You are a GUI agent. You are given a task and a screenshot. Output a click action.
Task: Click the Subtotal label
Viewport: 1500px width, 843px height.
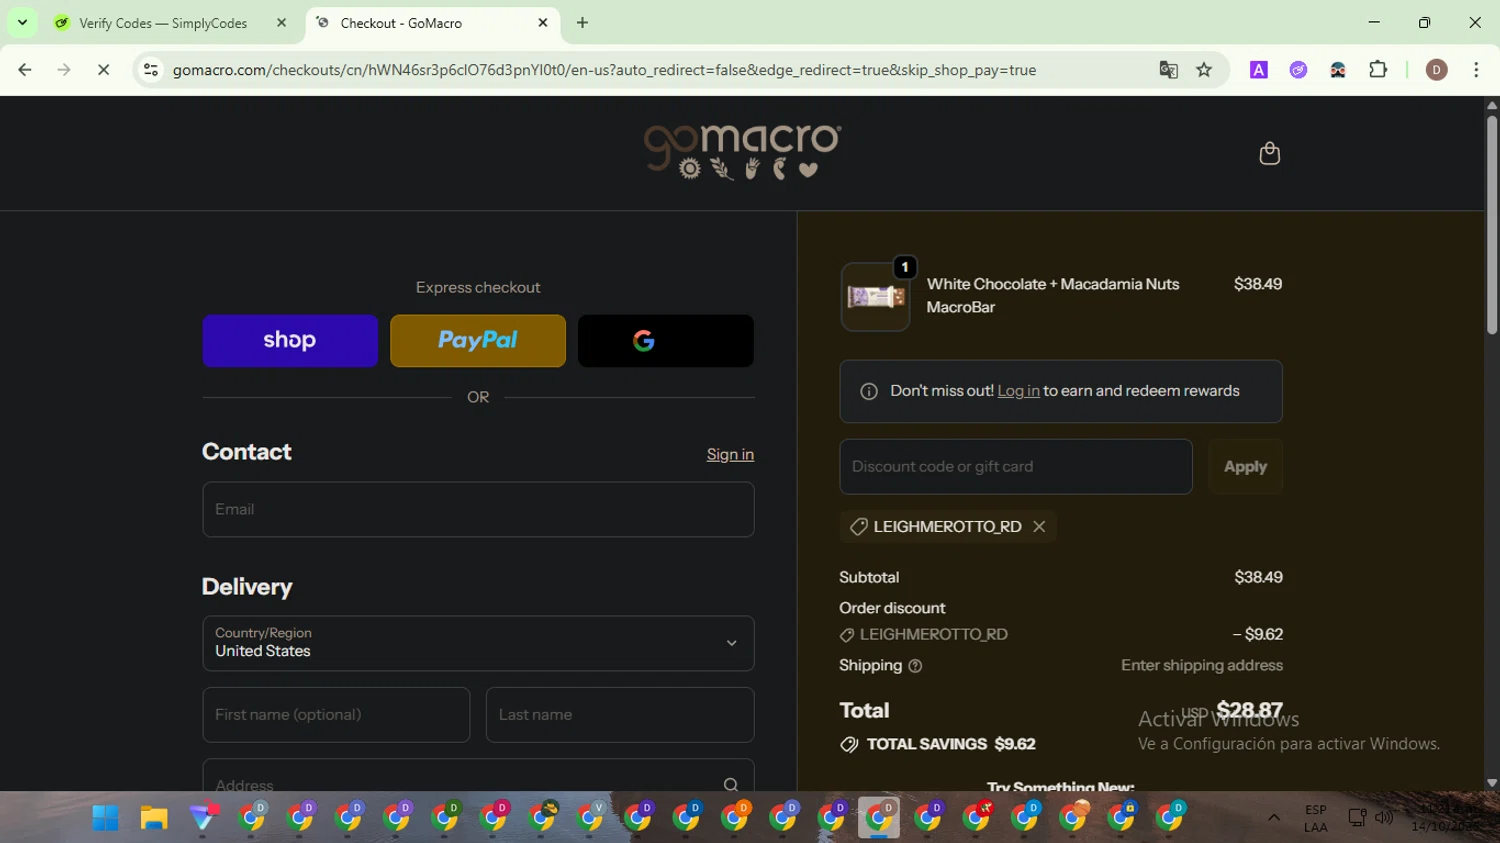pos(869,578)
